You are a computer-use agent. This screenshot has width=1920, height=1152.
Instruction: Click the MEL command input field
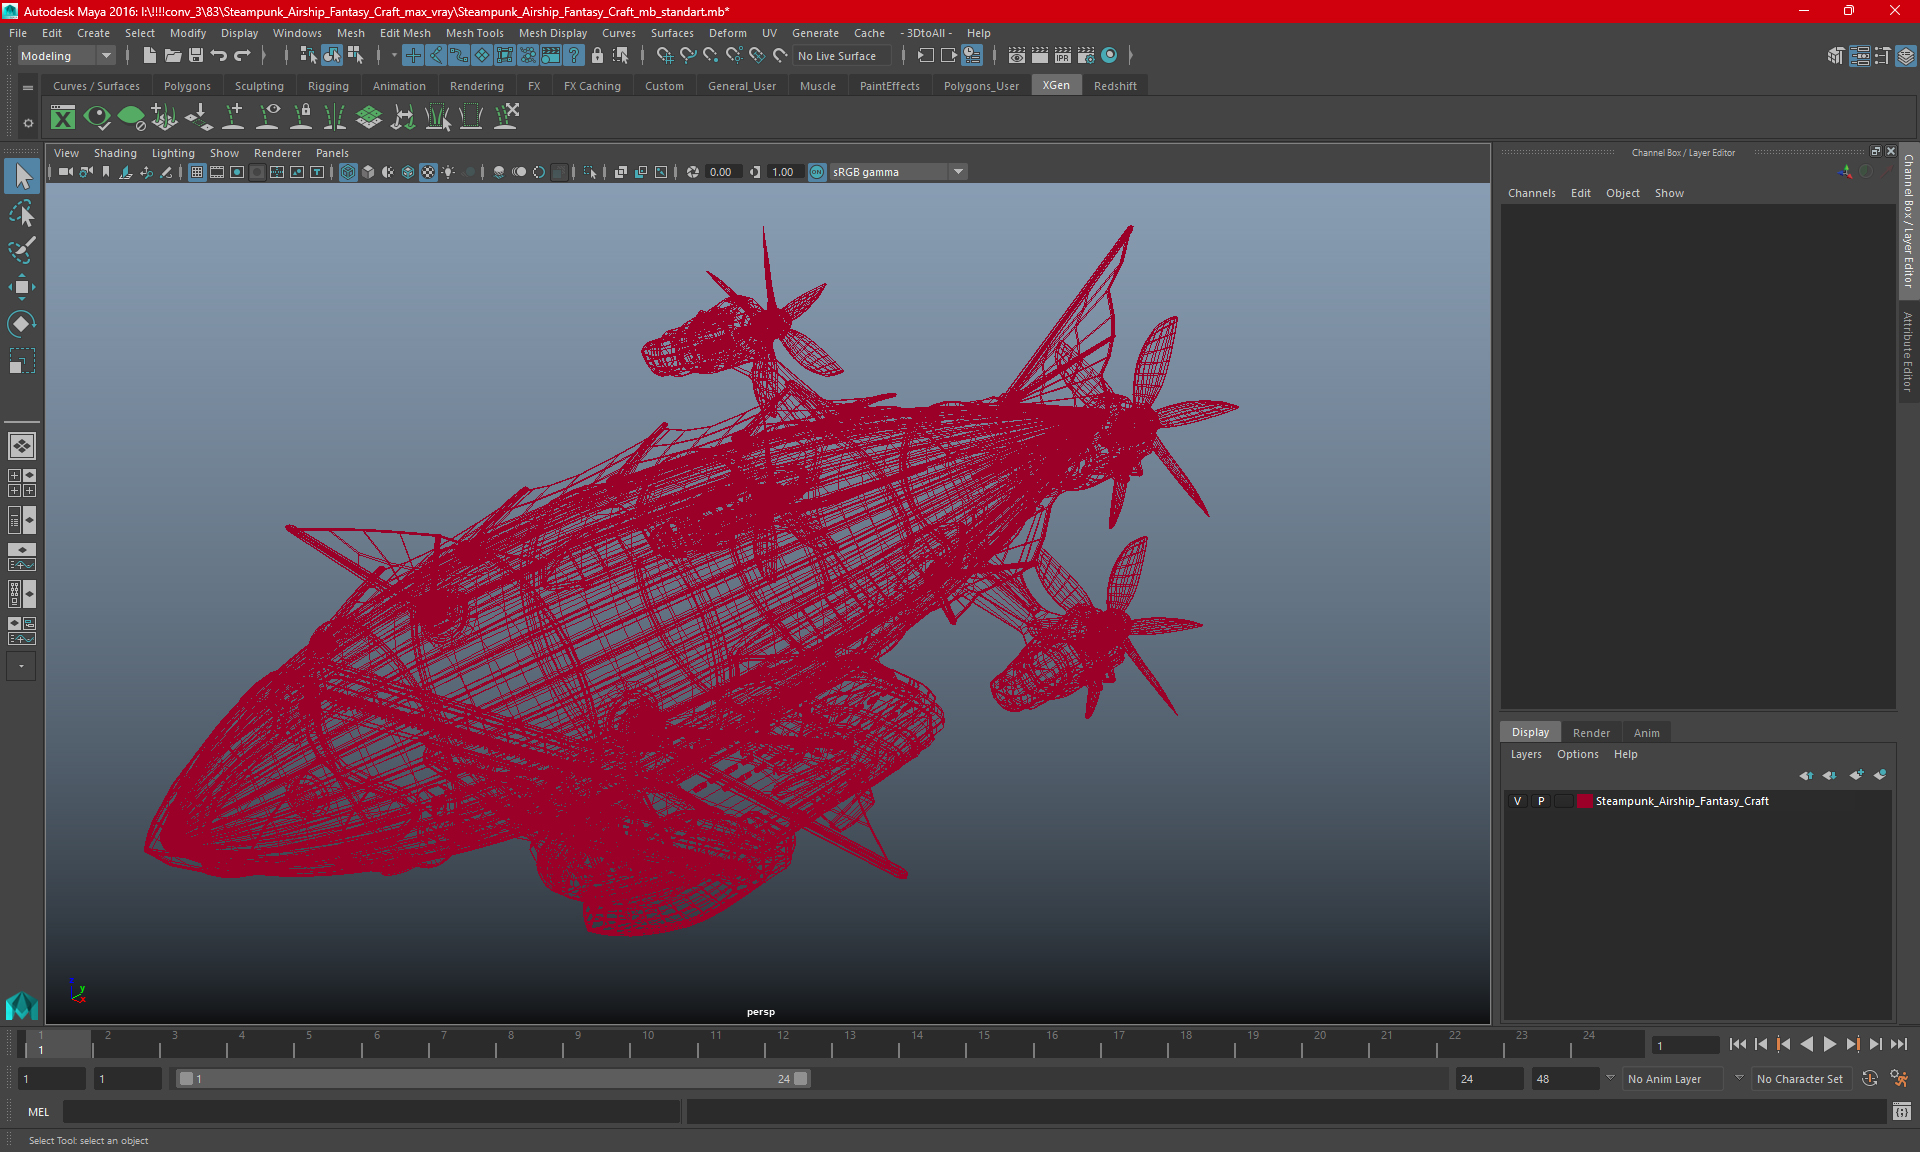click(370, 1112)
